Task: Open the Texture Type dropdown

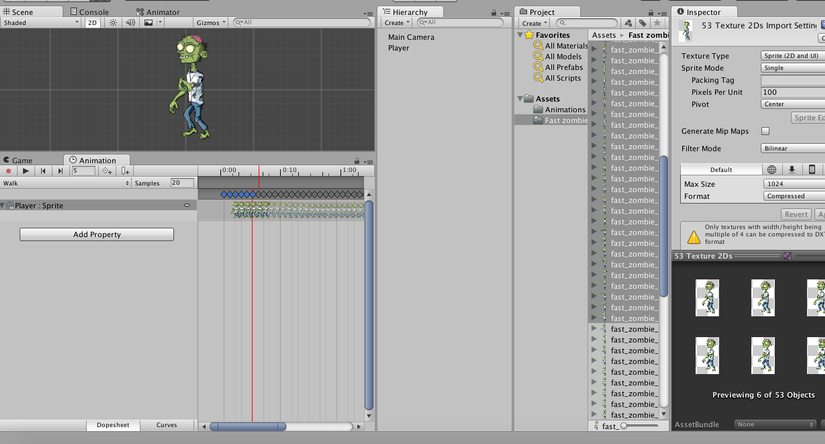Action: pyautogui.click(x=793, y=56)
